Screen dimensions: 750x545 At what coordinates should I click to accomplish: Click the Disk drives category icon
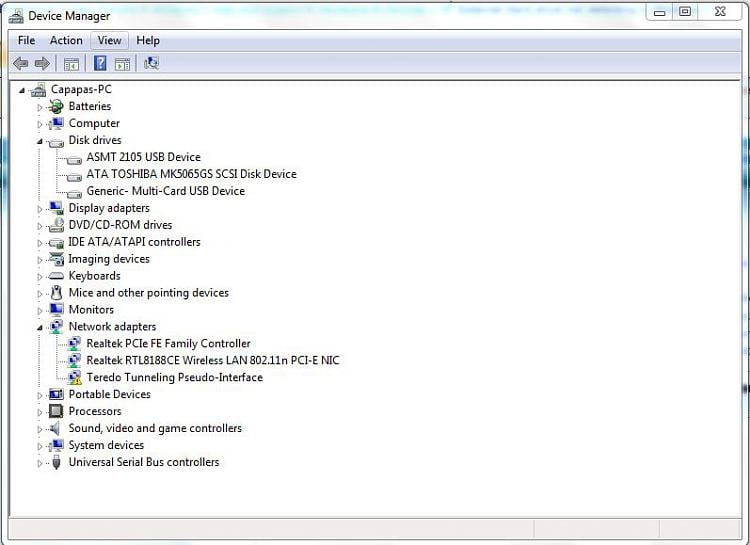[x=56, y=142]
